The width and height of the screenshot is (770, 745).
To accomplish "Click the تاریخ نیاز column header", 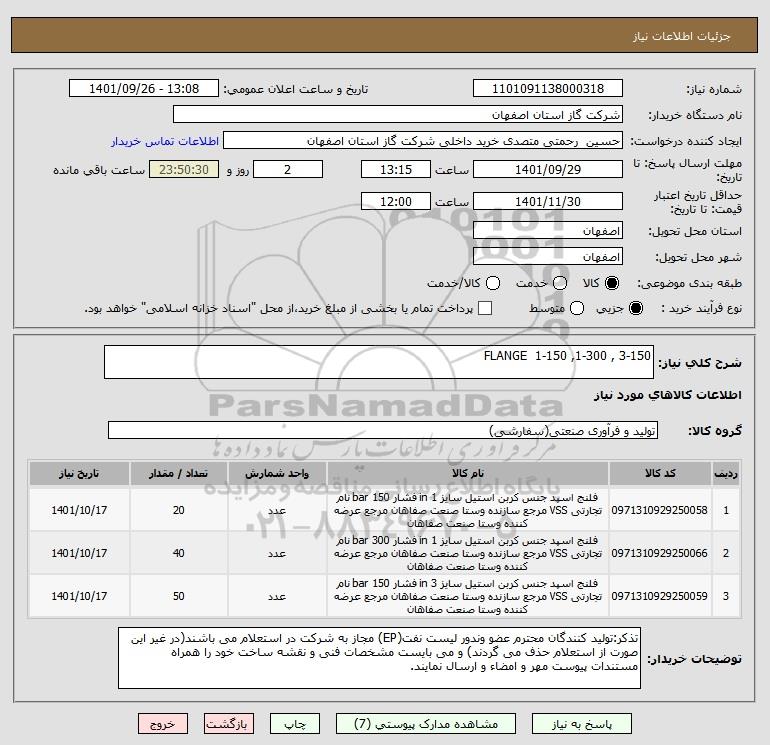I will 79,473.
